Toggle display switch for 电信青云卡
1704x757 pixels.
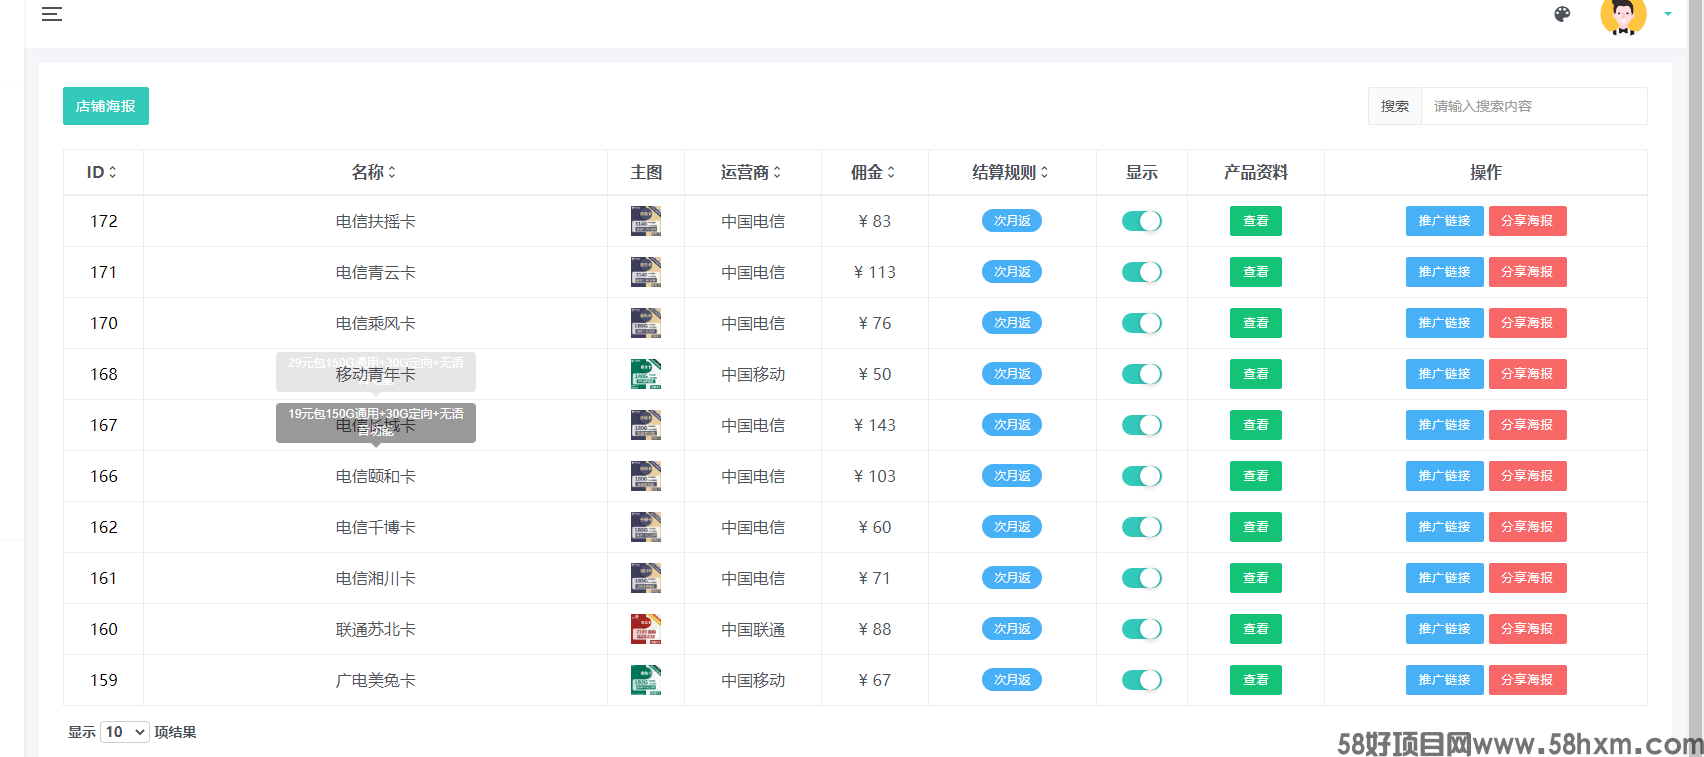pos(1142,272)
